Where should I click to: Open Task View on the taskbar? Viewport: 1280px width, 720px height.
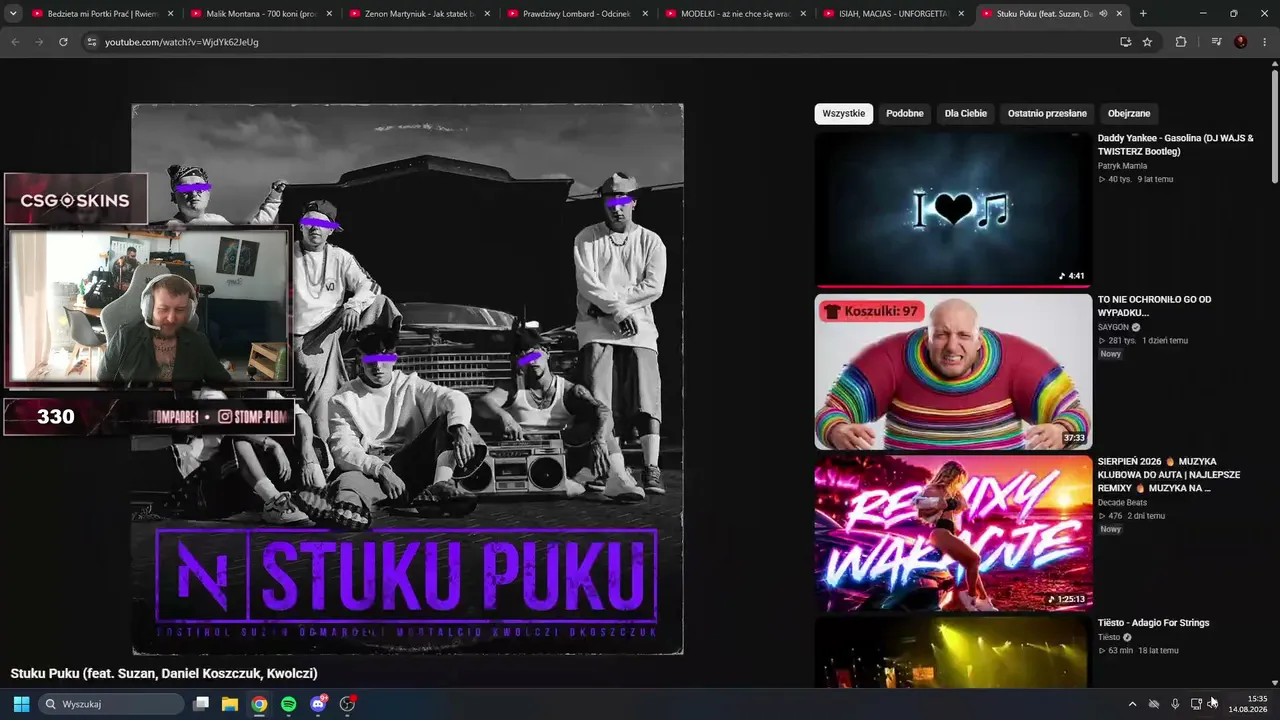[x=201, y=704]
